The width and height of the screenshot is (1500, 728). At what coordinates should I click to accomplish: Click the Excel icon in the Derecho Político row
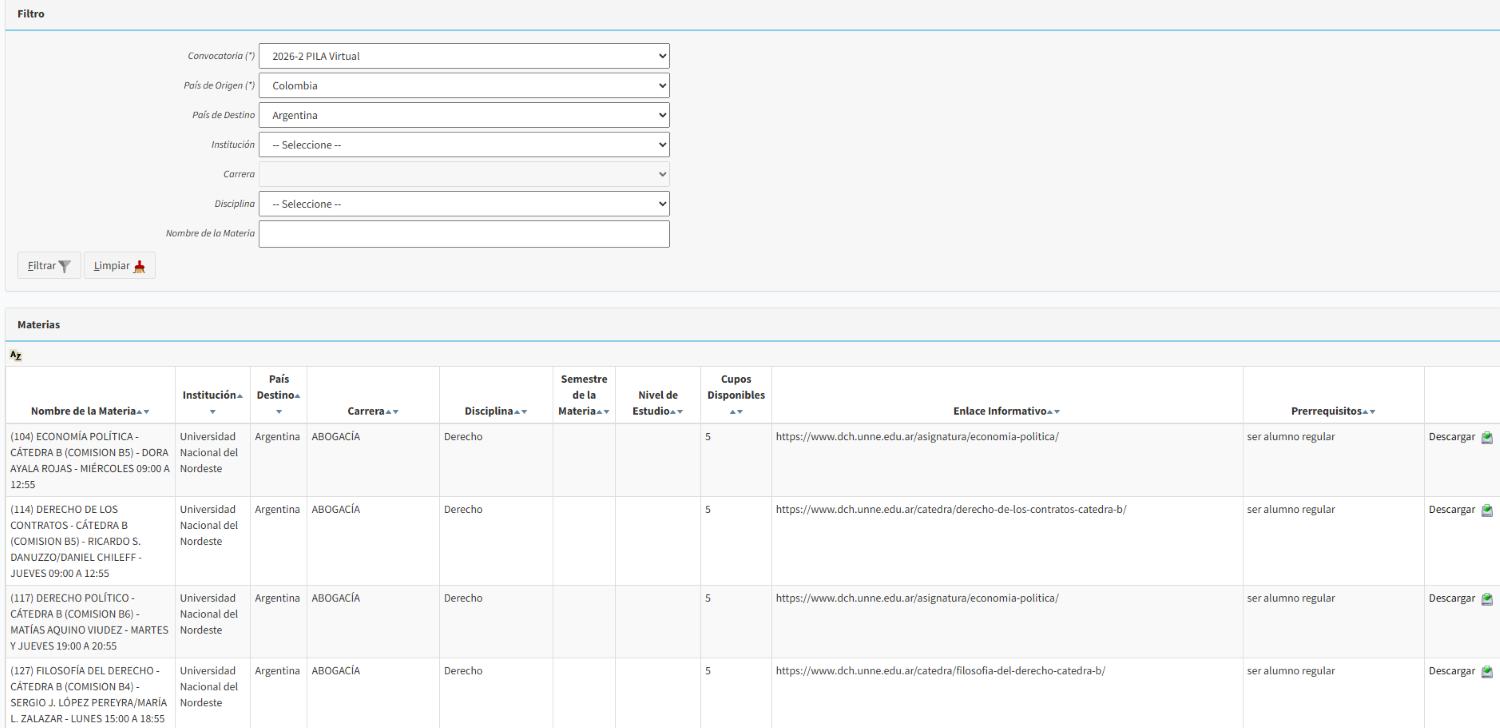[x=1487, y=599]
